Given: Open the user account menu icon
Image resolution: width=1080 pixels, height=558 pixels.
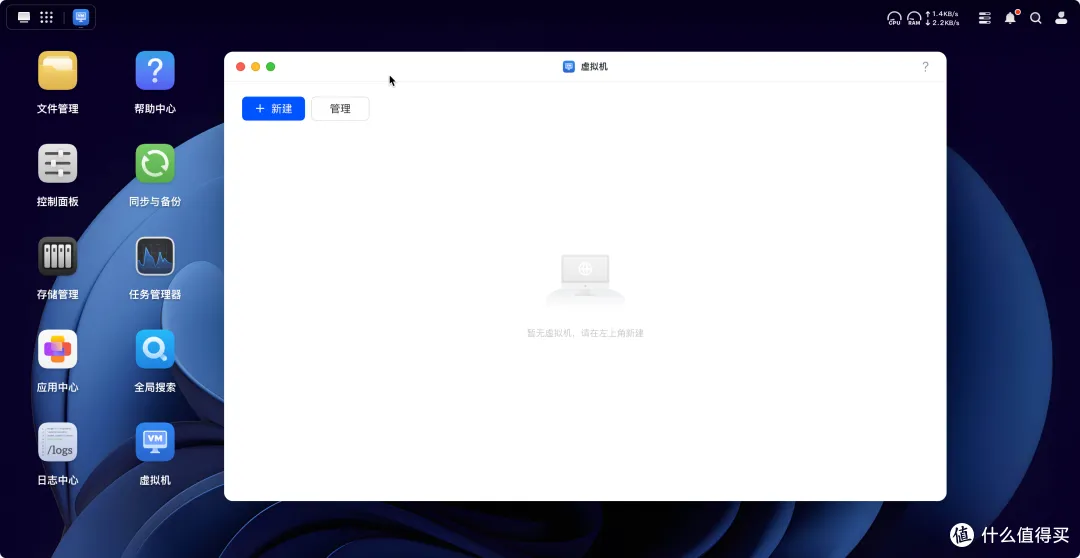Looking at the screenshot, I should tap(1061, 18).
